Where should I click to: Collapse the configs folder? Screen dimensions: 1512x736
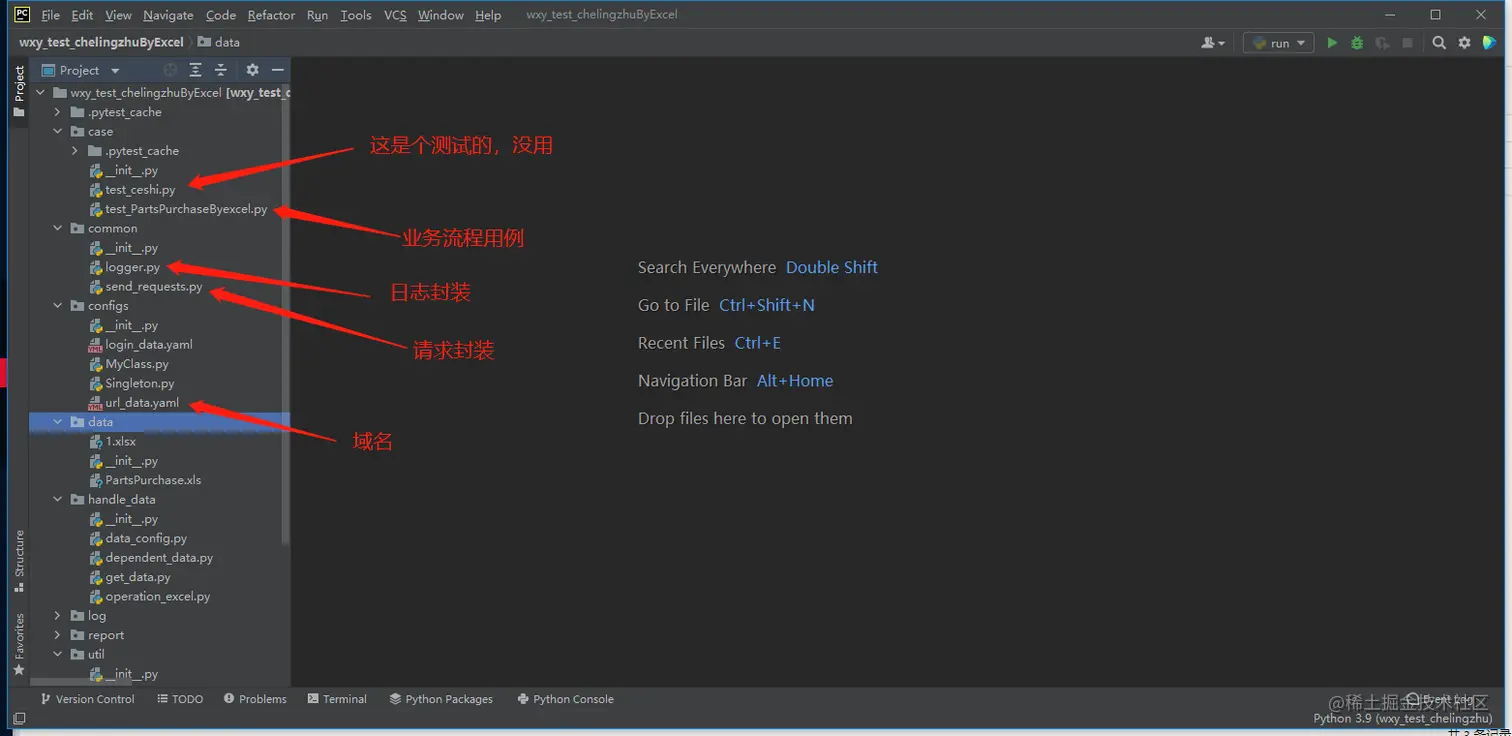click(58, 306)
